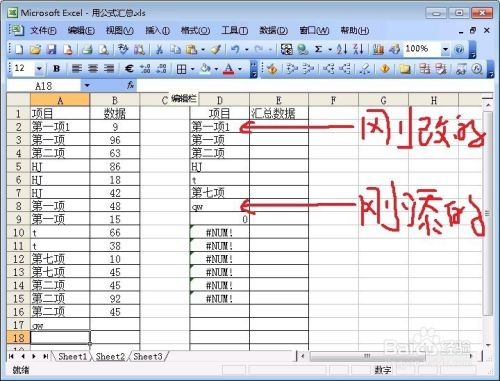Cut selection with the scissors icon
This screenshot has height=381, width=500.
click(x=159, y=50)
